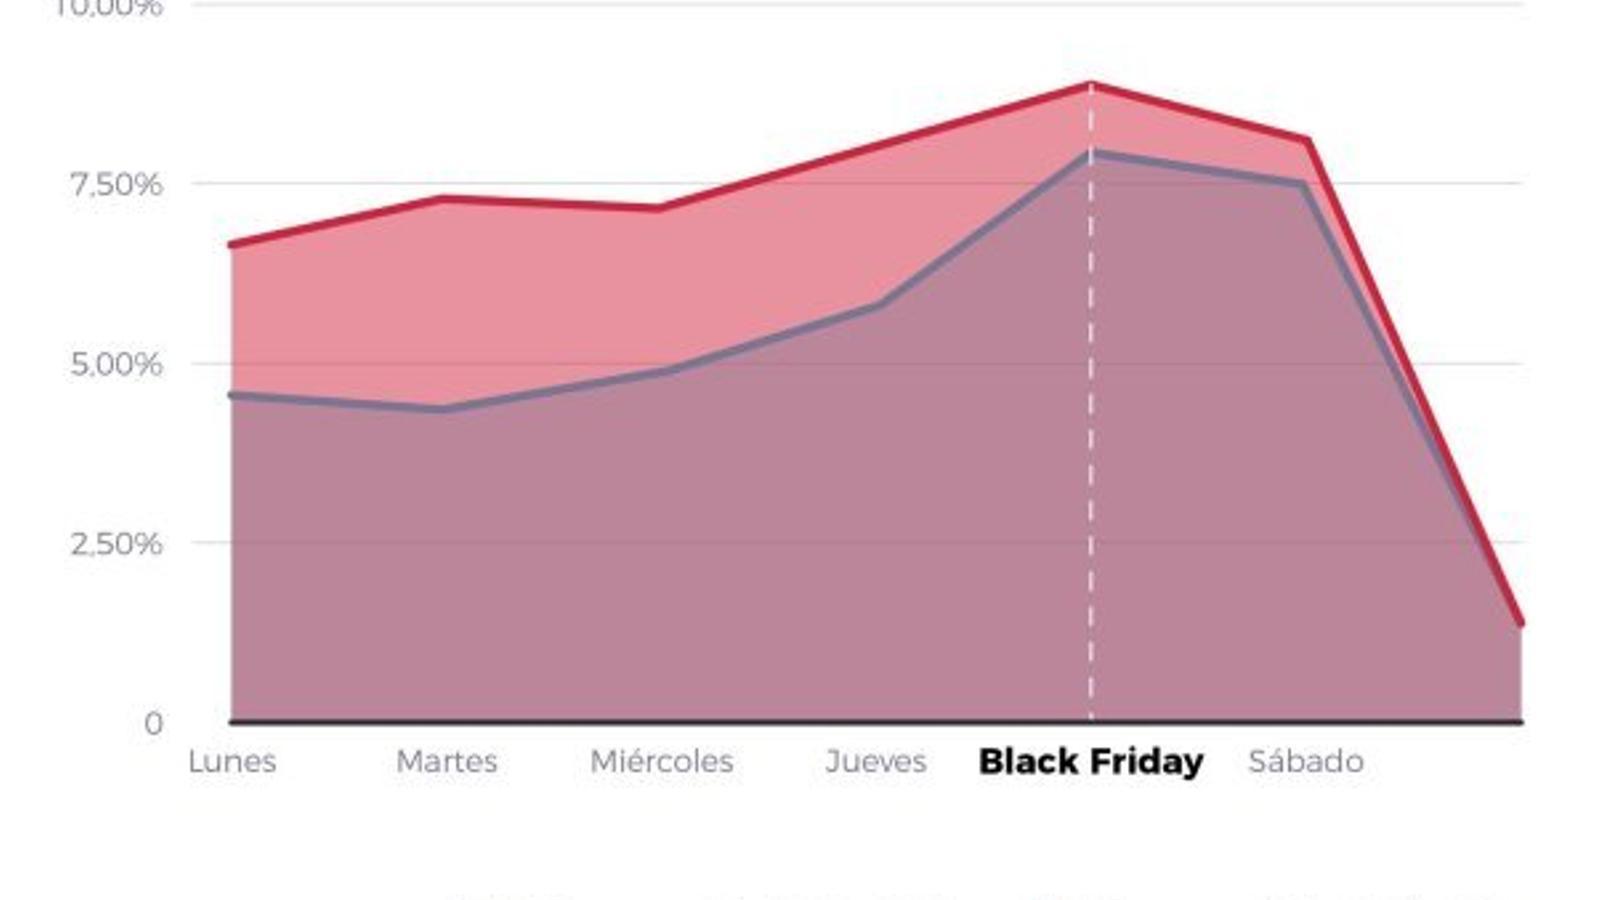Click the 0 y-axis label
The width and height of the screenshot is (1600, 900).
pos(153,723)
